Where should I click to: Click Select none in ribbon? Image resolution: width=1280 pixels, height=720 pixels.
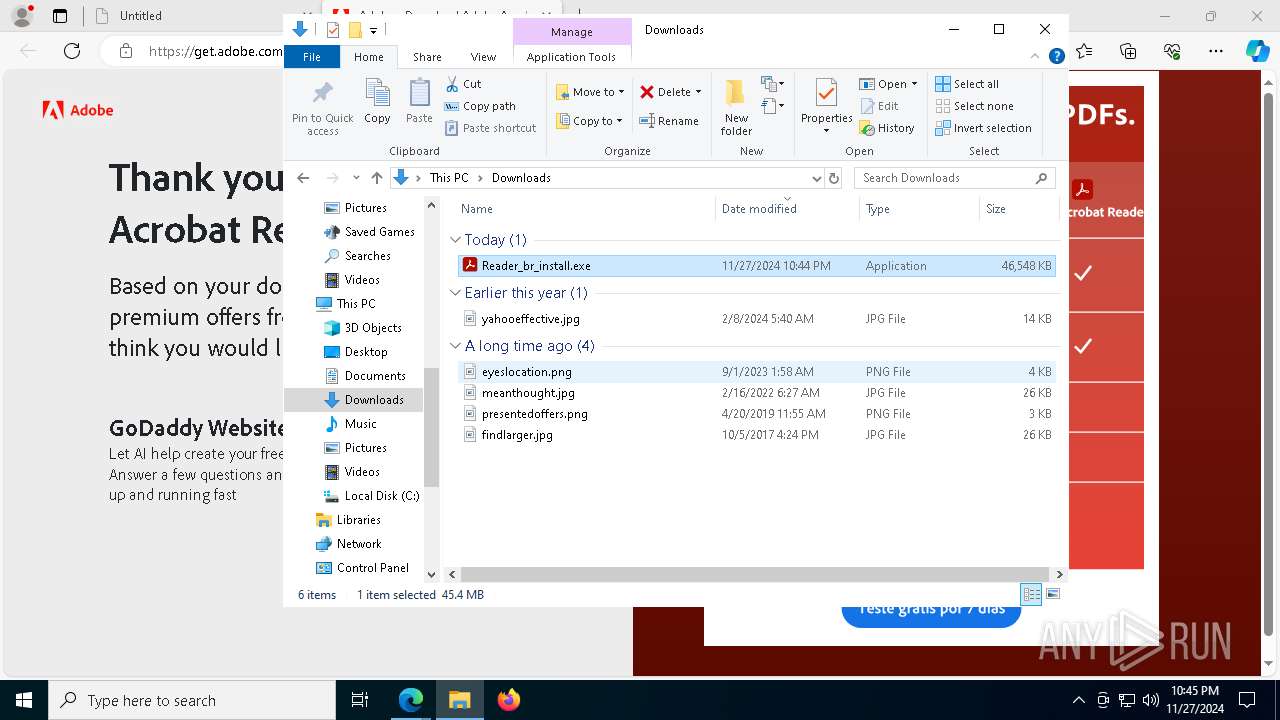click(974, 106)
